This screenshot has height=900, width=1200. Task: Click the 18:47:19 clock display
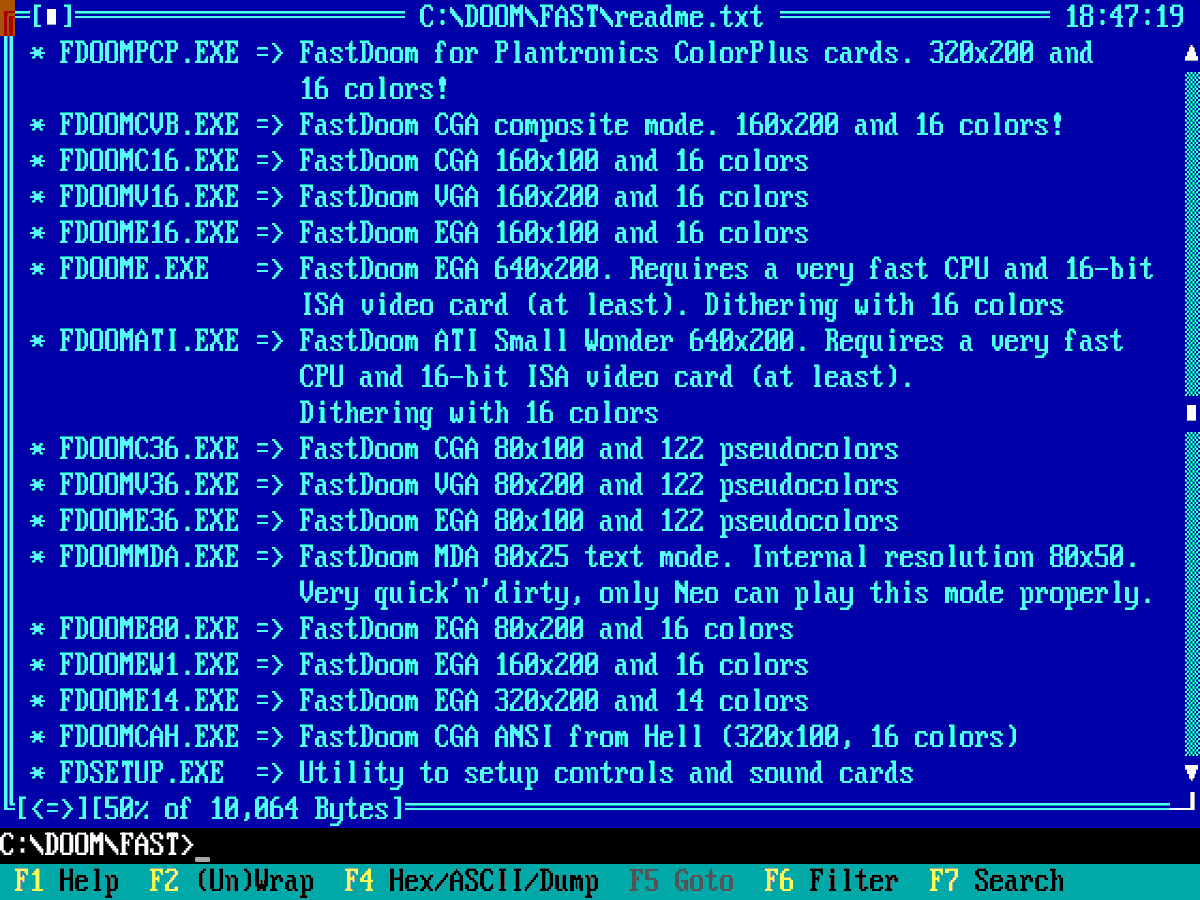click(1124, 16)
